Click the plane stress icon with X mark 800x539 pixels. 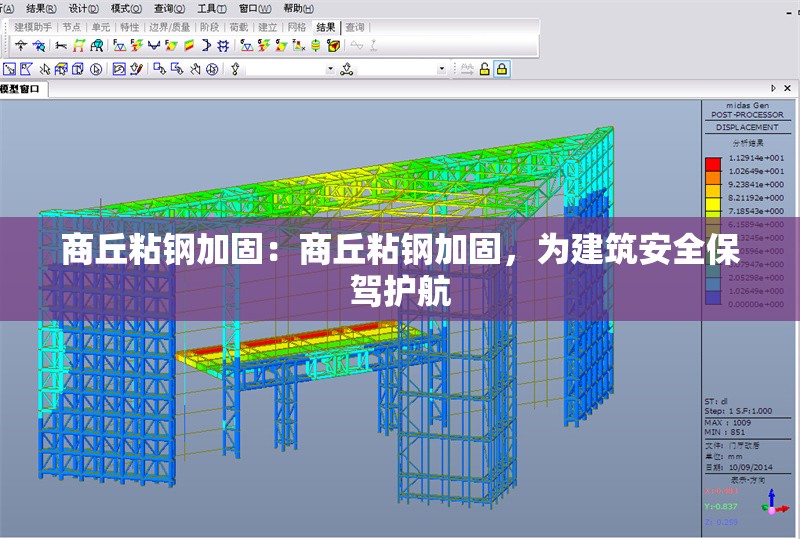[299, 46]
